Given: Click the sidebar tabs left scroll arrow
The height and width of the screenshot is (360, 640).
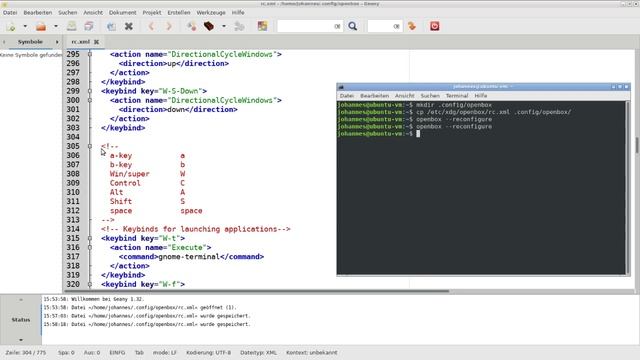Looking at the screenshot, I should click(x=4, y=42).
